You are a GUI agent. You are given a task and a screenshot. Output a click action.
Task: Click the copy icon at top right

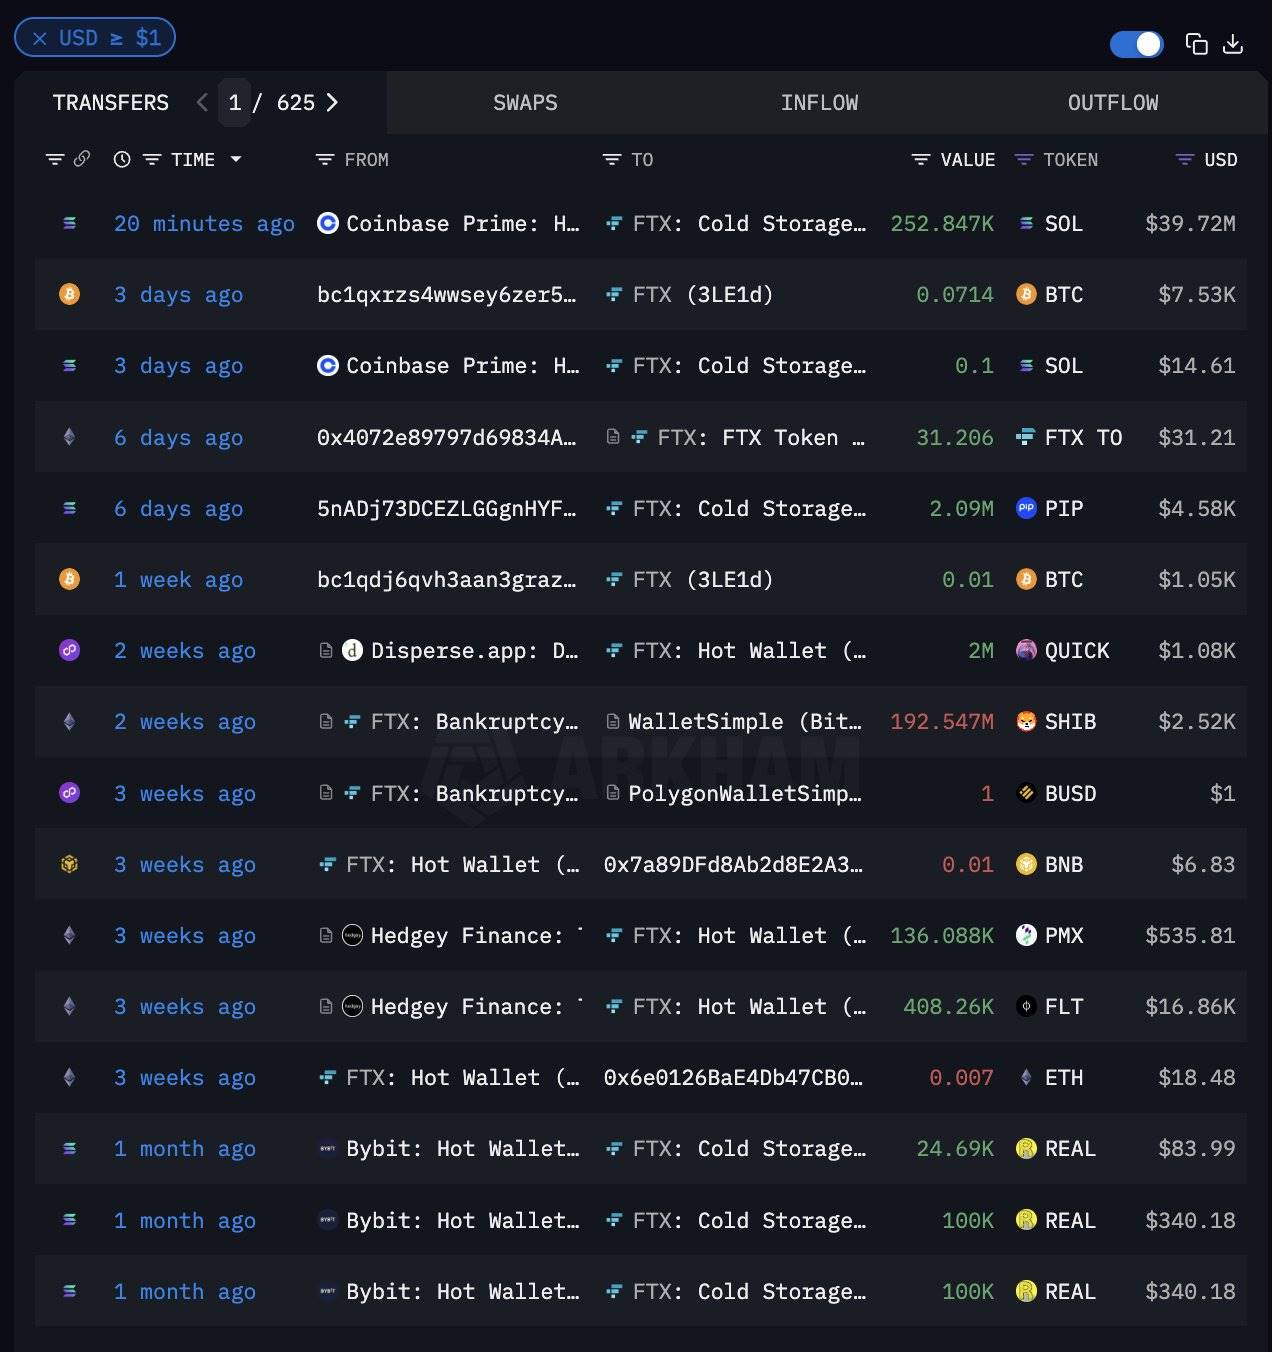(x=1196, y=44)
